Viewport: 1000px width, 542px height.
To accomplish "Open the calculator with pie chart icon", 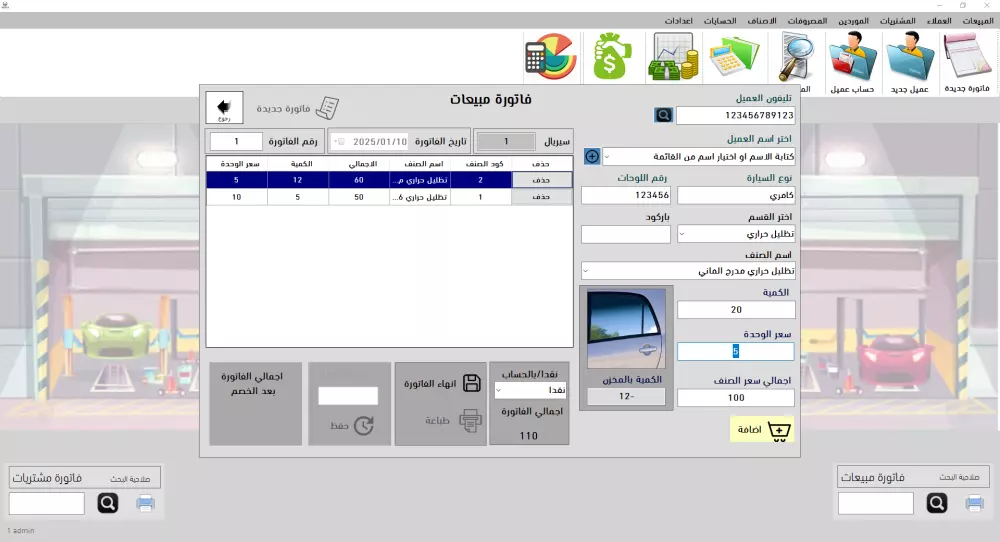I will 550,56.
